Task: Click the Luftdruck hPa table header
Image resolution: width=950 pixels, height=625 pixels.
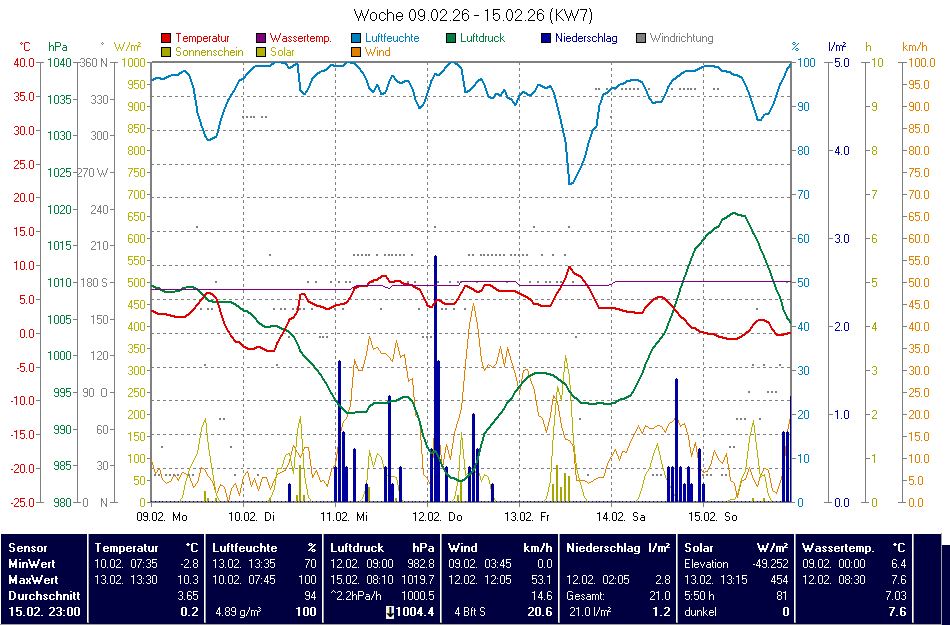Action: 383,548
